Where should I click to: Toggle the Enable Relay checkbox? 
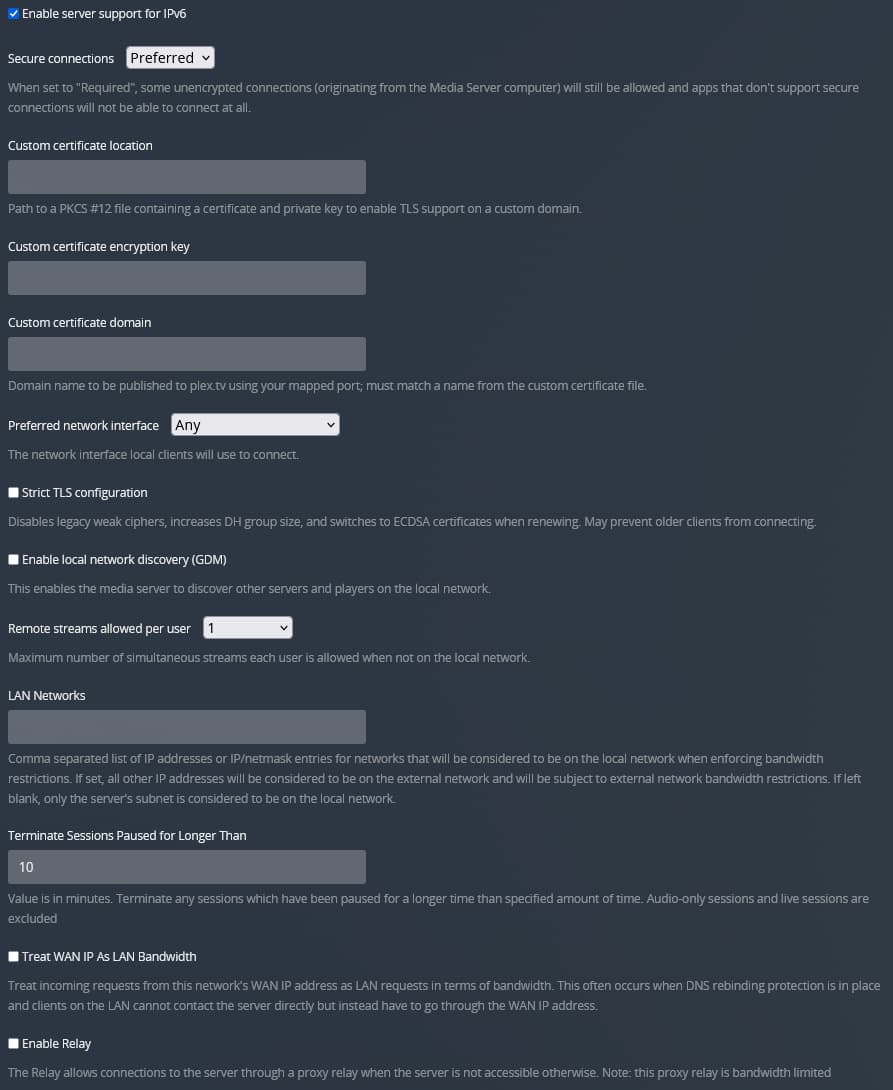[13, 1043]
